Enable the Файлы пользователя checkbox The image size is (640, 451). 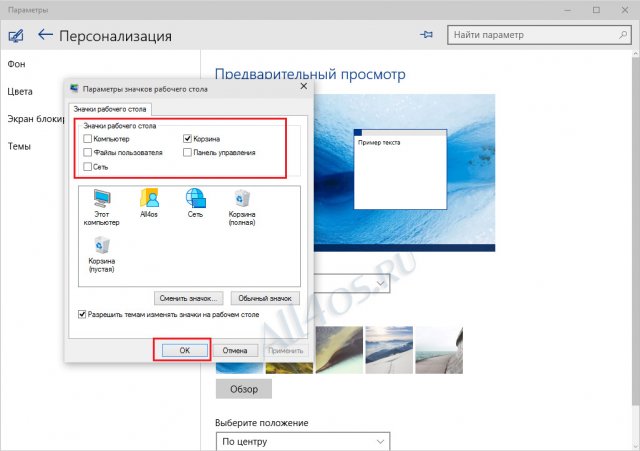(x=87, y=152)
